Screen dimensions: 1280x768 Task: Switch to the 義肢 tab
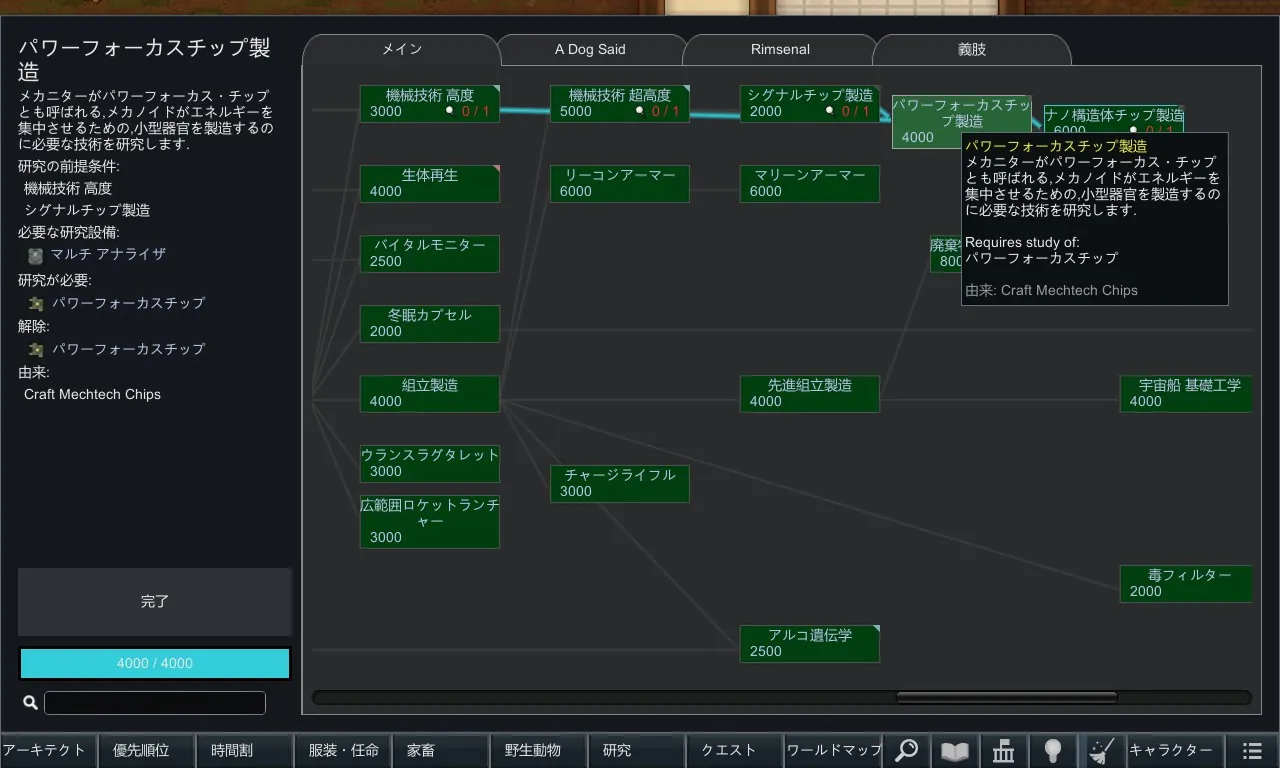[x=971, y=49]
